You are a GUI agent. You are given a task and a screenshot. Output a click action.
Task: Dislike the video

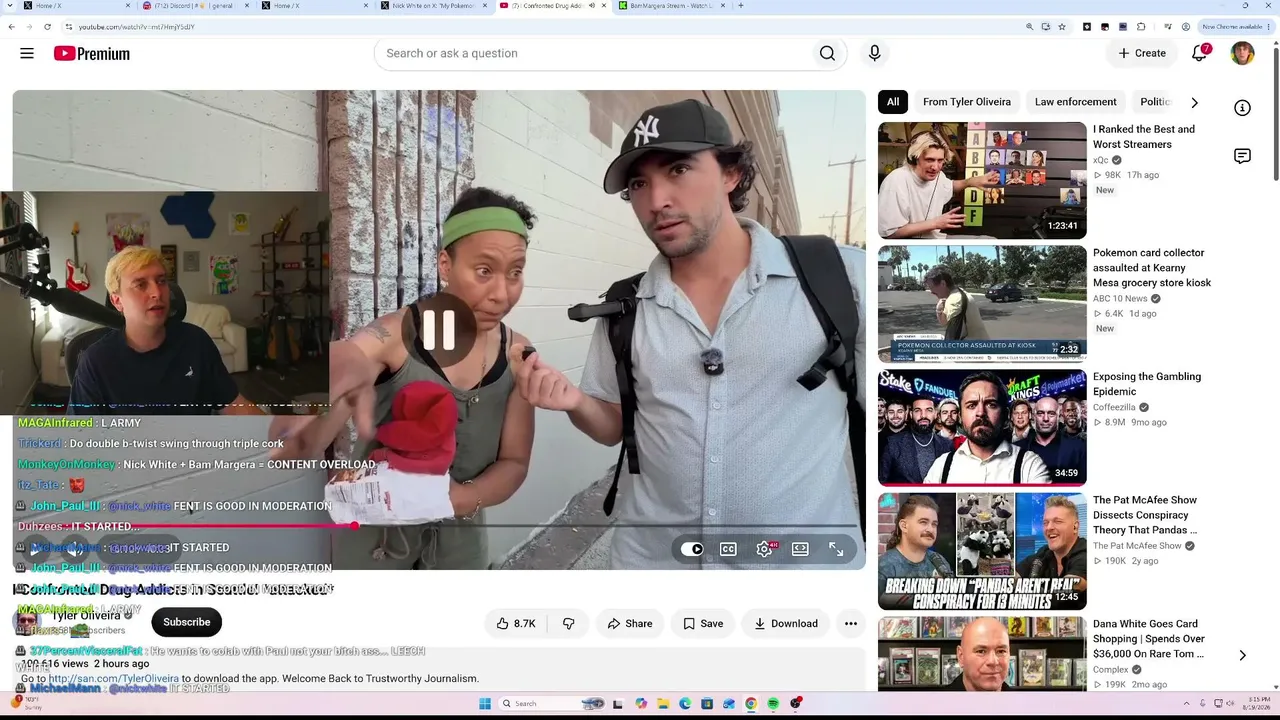tap(568, 623)
